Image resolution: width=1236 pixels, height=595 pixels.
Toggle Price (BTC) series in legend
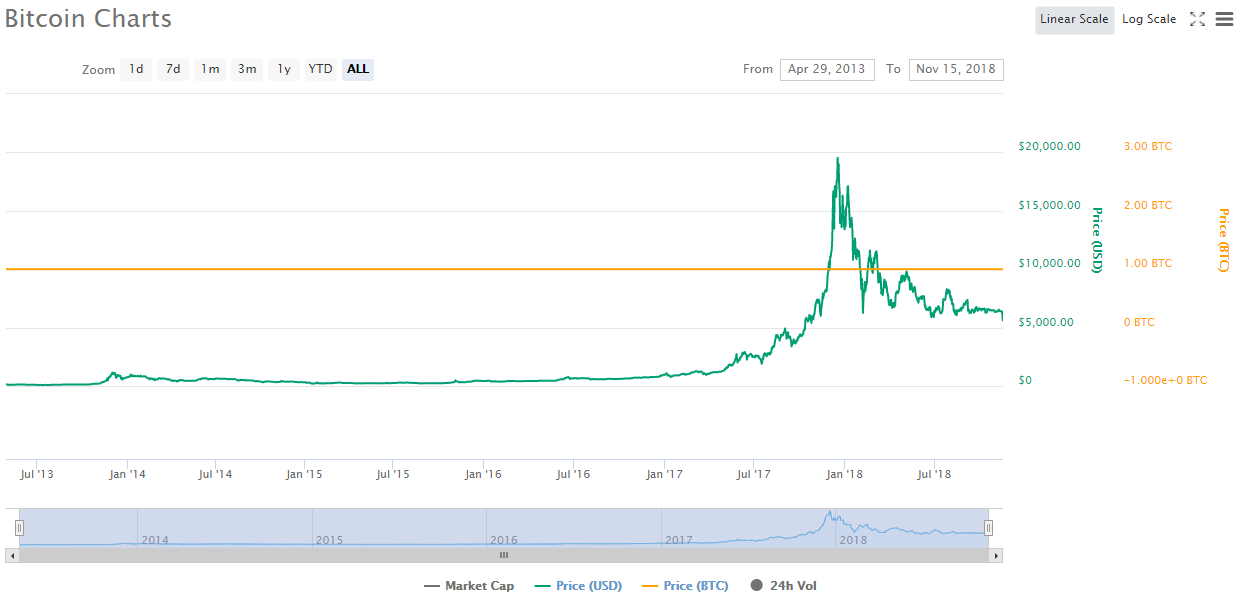(x=685, y=586)
